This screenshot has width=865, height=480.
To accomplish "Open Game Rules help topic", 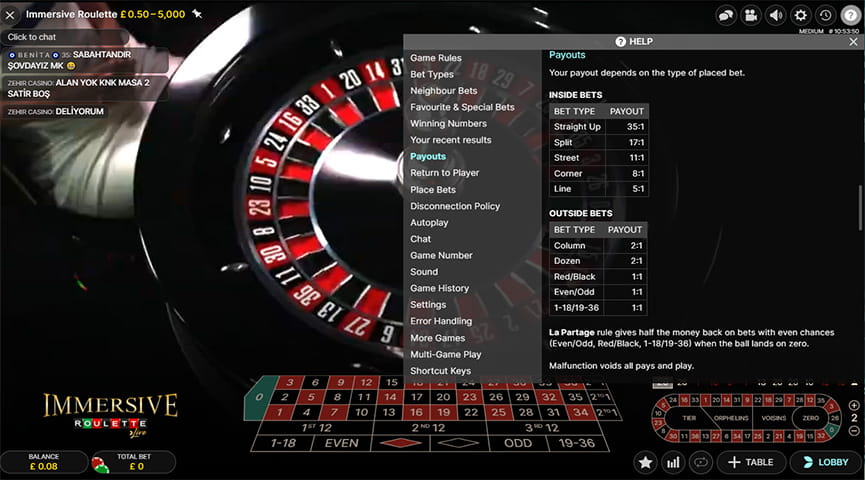I will (436, 58).
